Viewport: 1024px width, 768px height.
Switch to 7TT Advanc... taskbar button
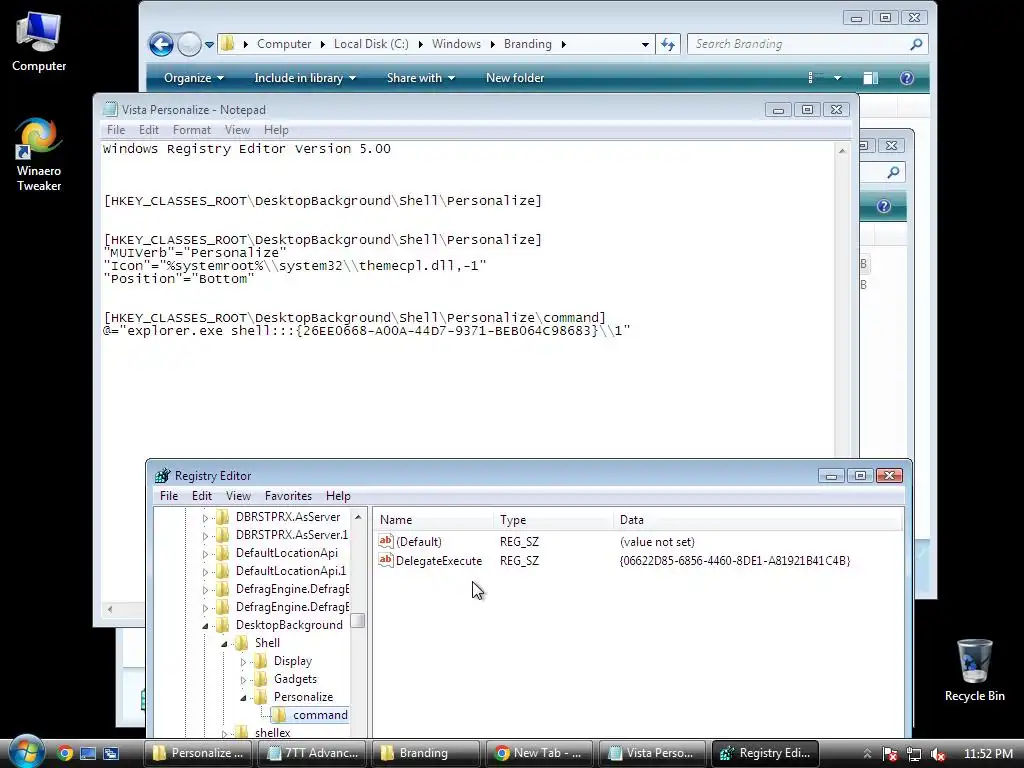click(313, 753)
